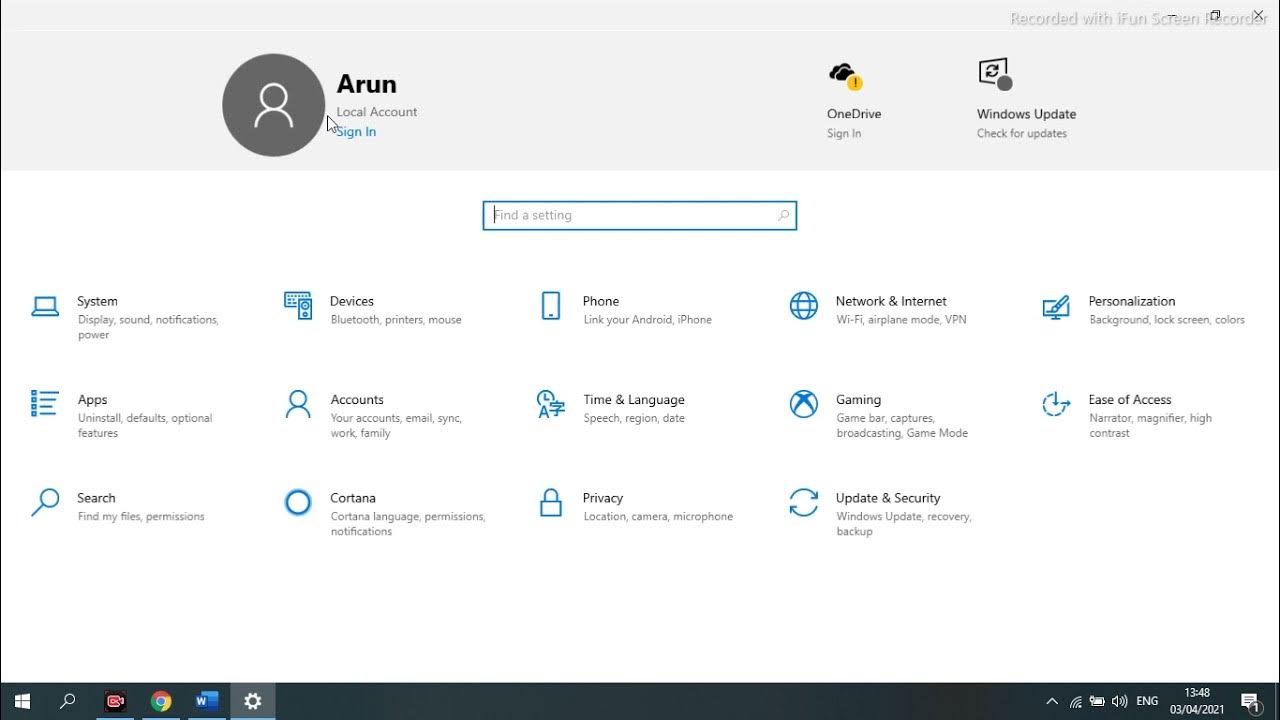Click the 'Local Account' label

tap(377, 112)
